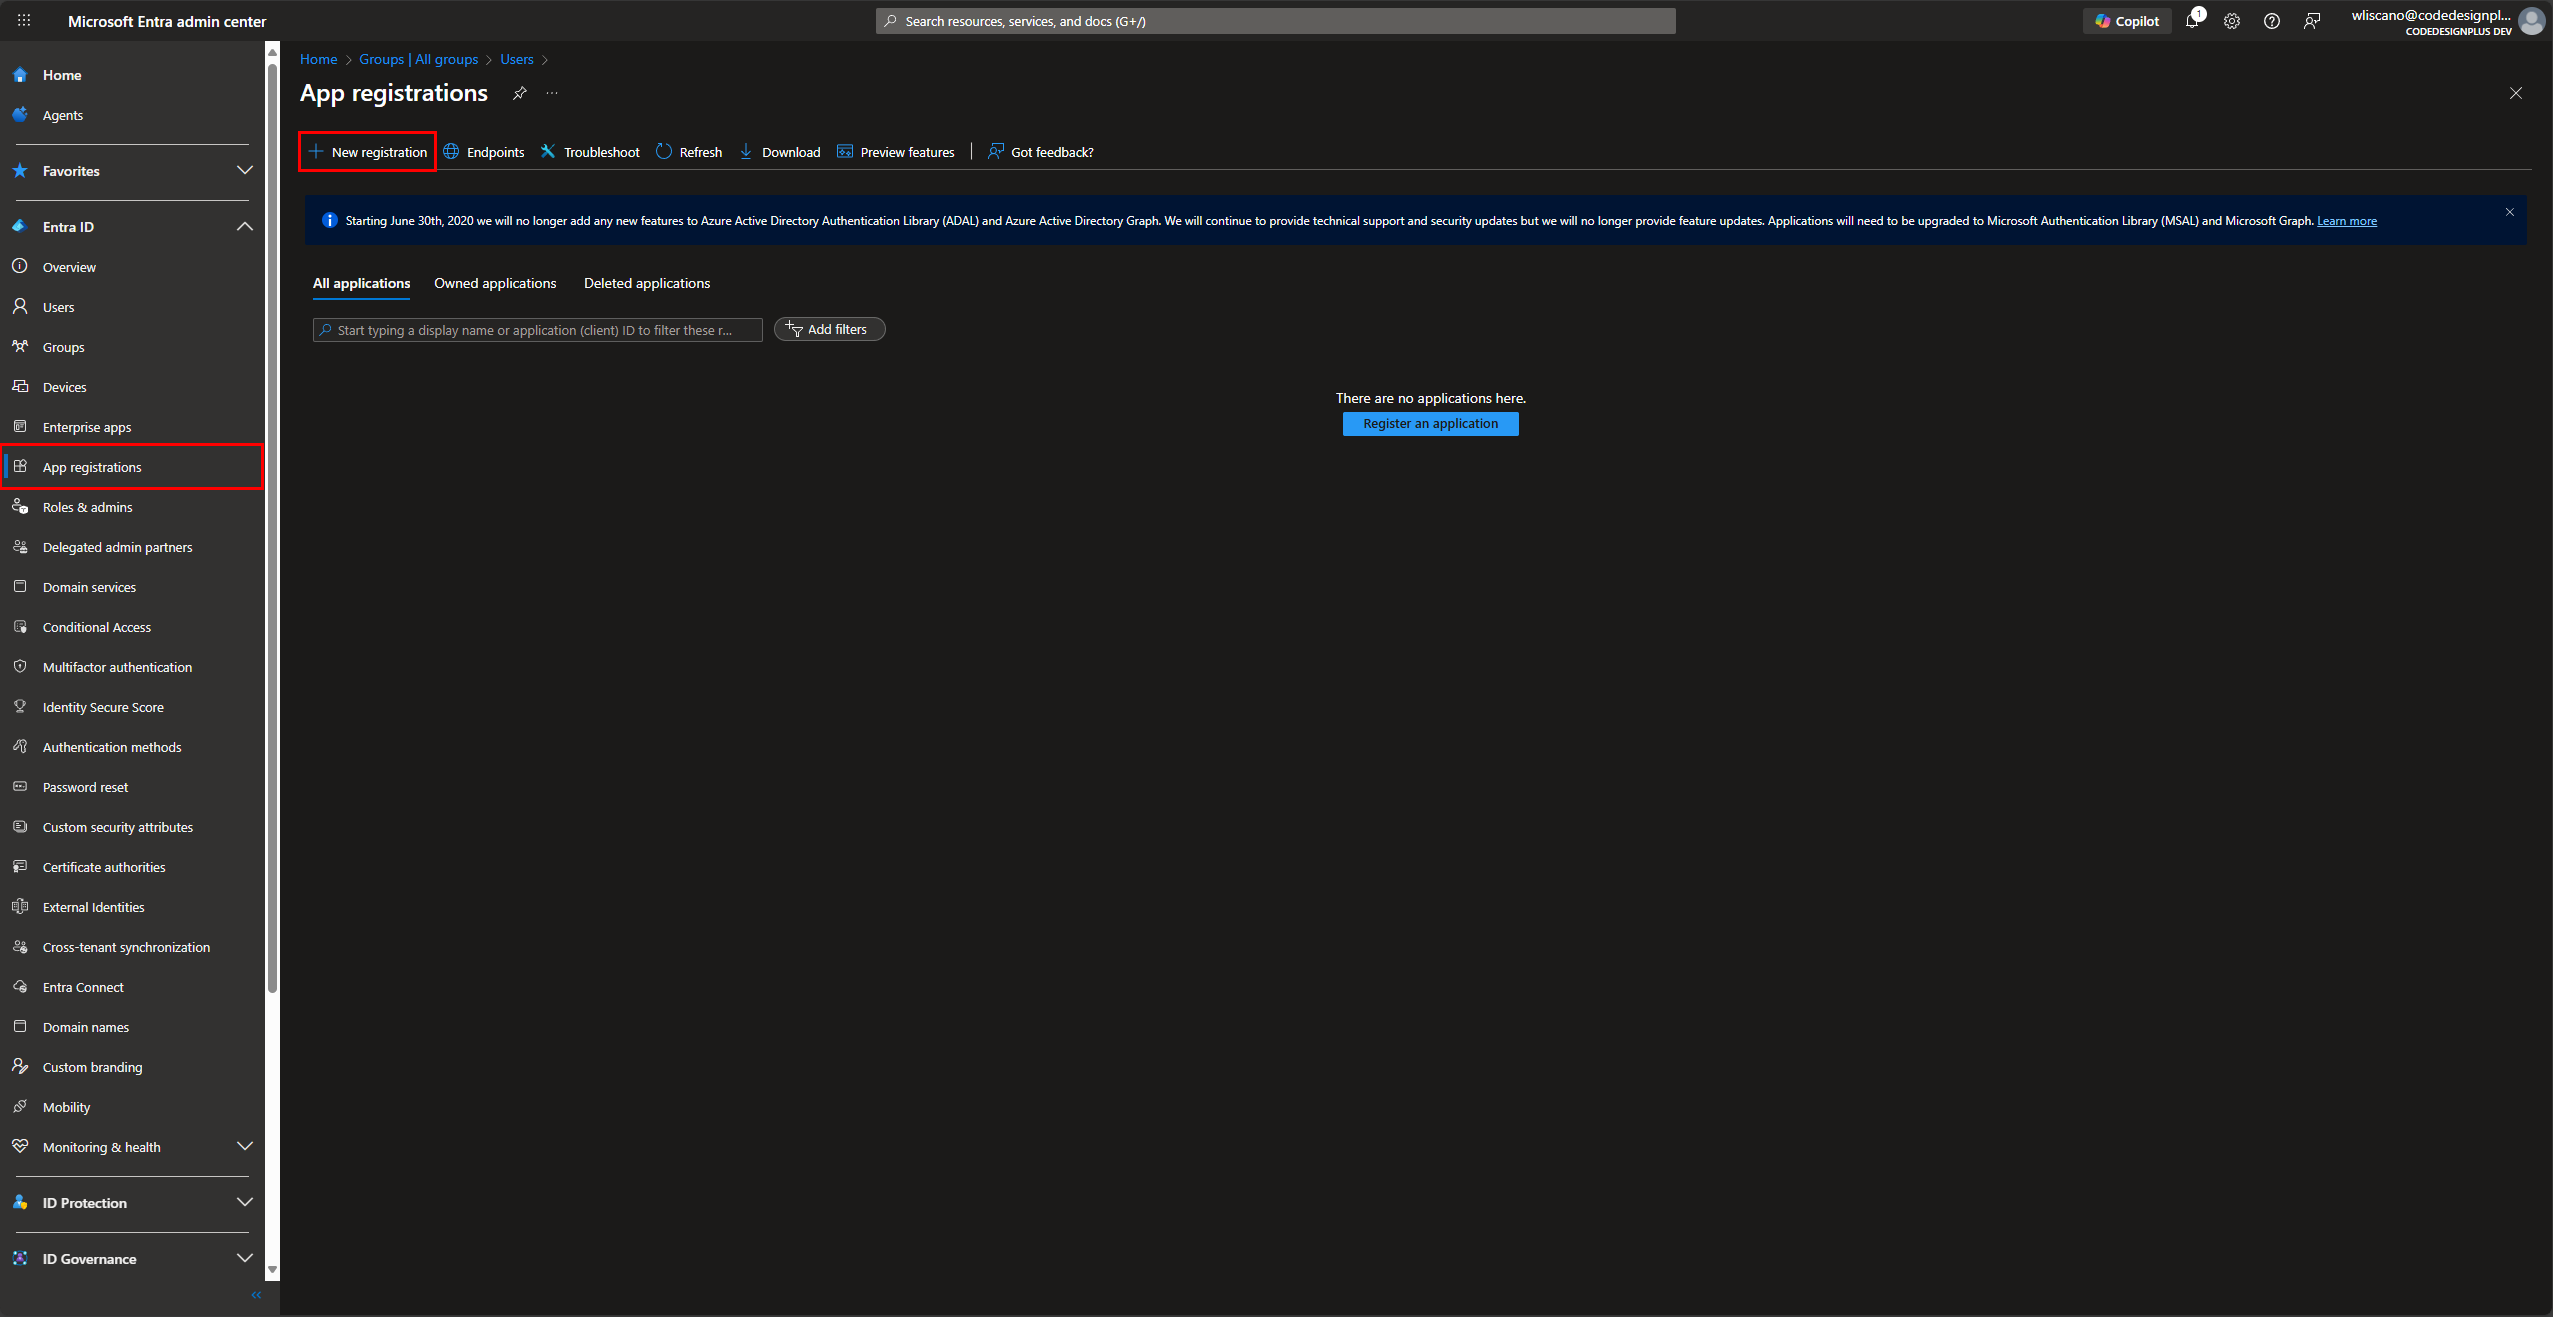
Task: Collapse the sidebar with double chevron
Action: [x=256, y=1295]
